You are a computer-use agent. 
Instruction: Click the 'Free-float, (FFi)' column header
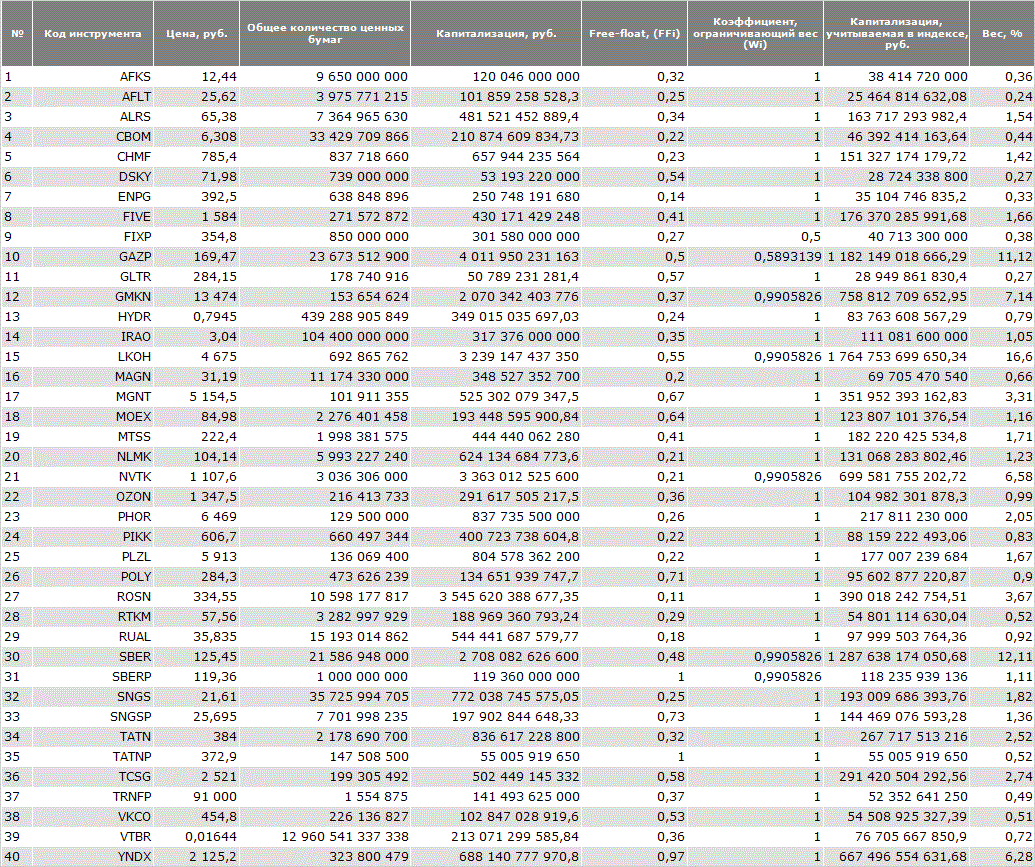point(634,33)
